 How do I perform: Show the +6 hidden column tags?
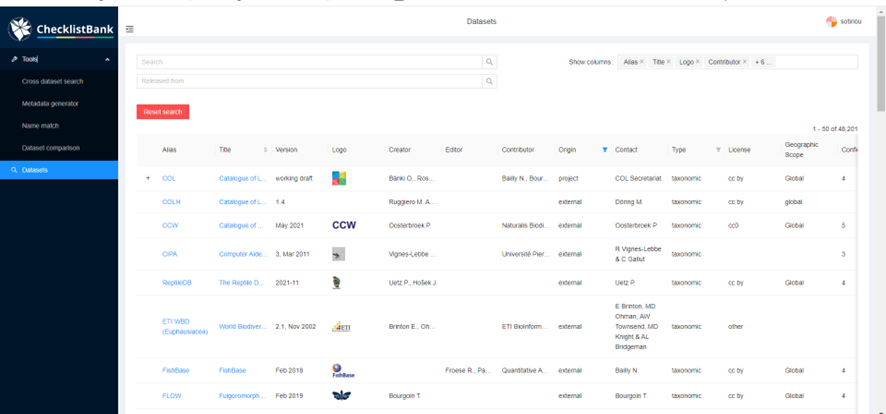coord(763,62)
